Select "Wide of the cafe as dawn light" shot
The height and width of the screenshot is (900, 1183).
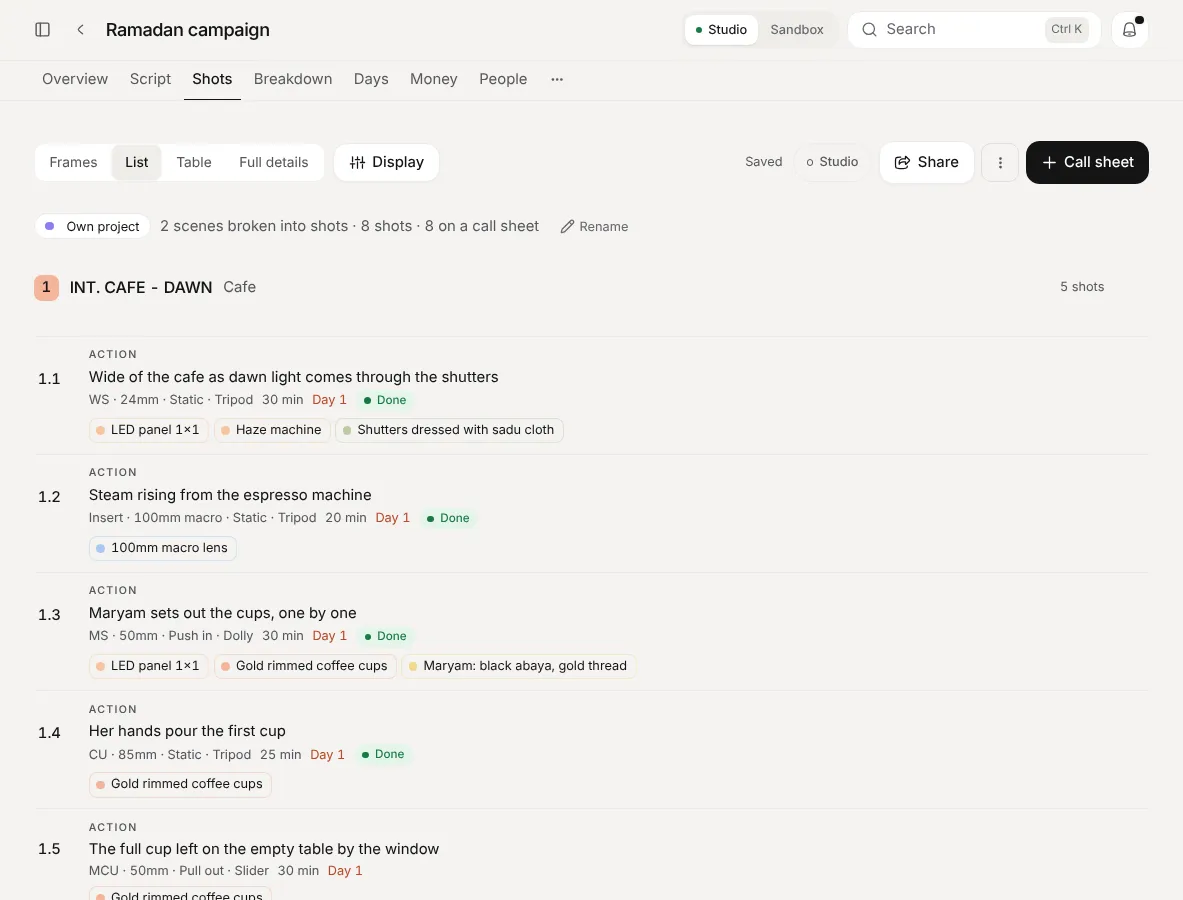point(293,377)
